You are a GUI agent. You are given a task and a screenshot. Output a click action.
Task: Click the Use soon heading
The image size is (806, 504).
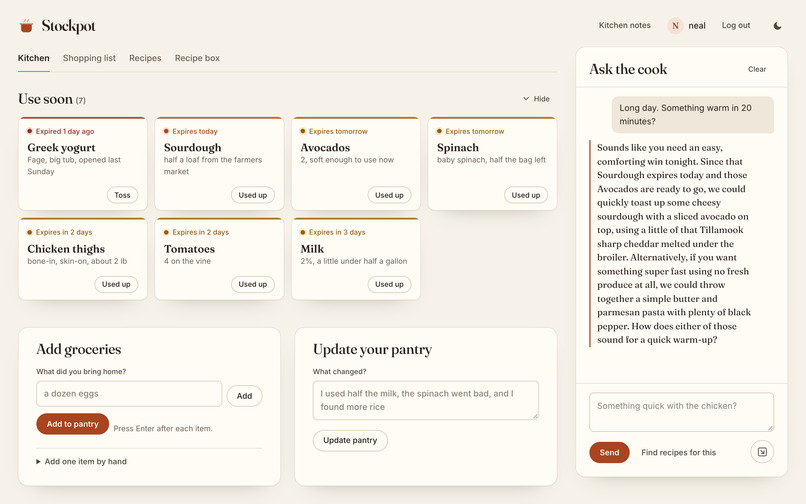click(45, 99)
